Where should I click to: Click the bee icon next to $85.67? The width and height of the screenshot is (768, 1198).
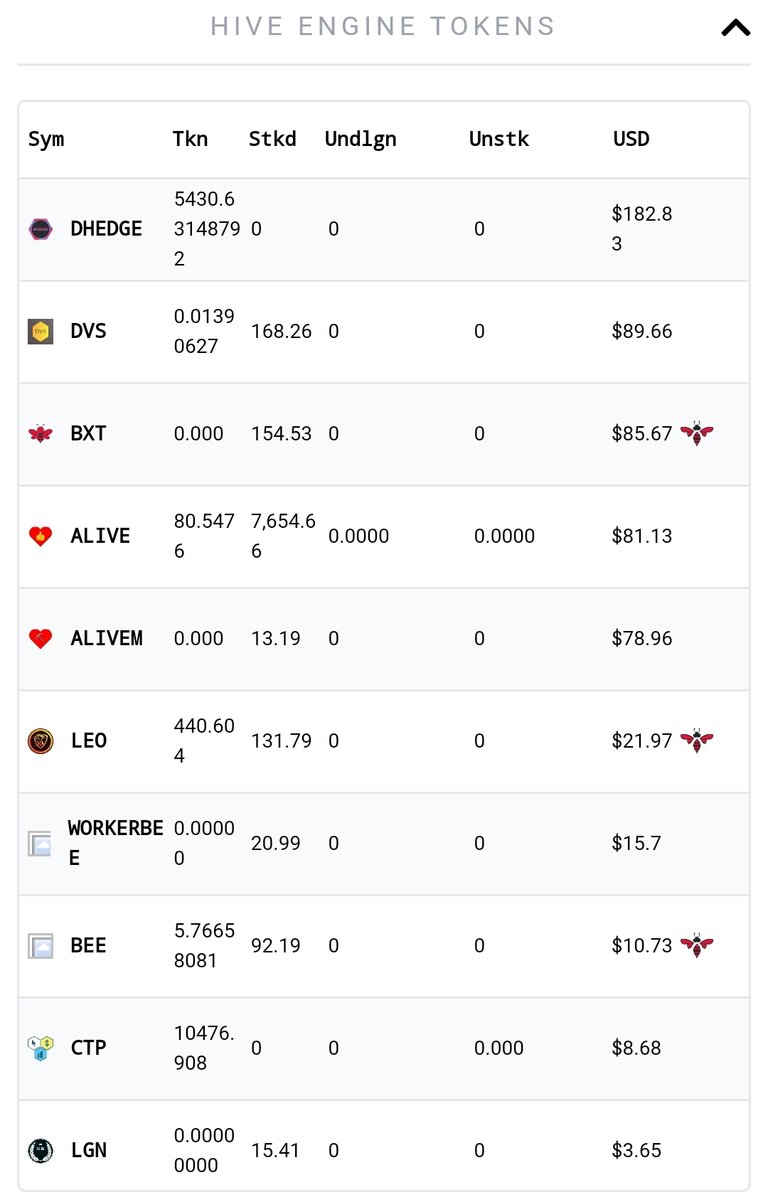[x=696, y=433]
